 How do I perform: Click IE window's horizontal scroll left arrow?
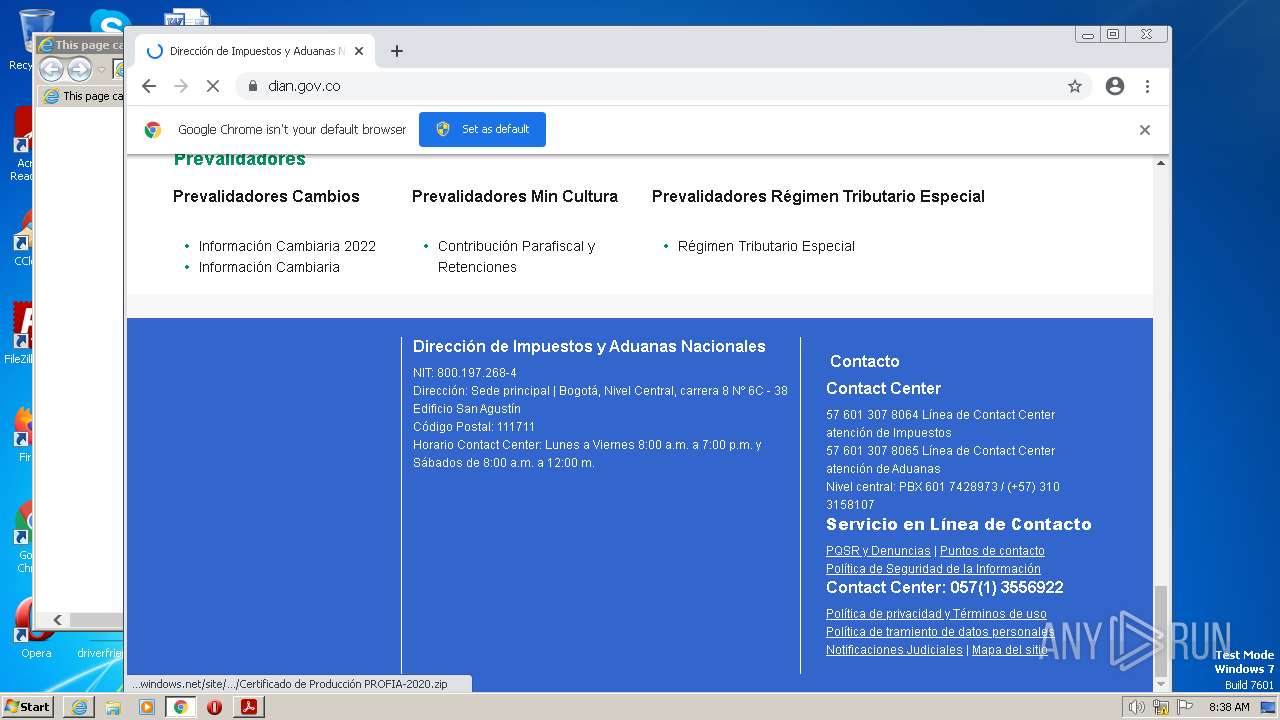57,620
